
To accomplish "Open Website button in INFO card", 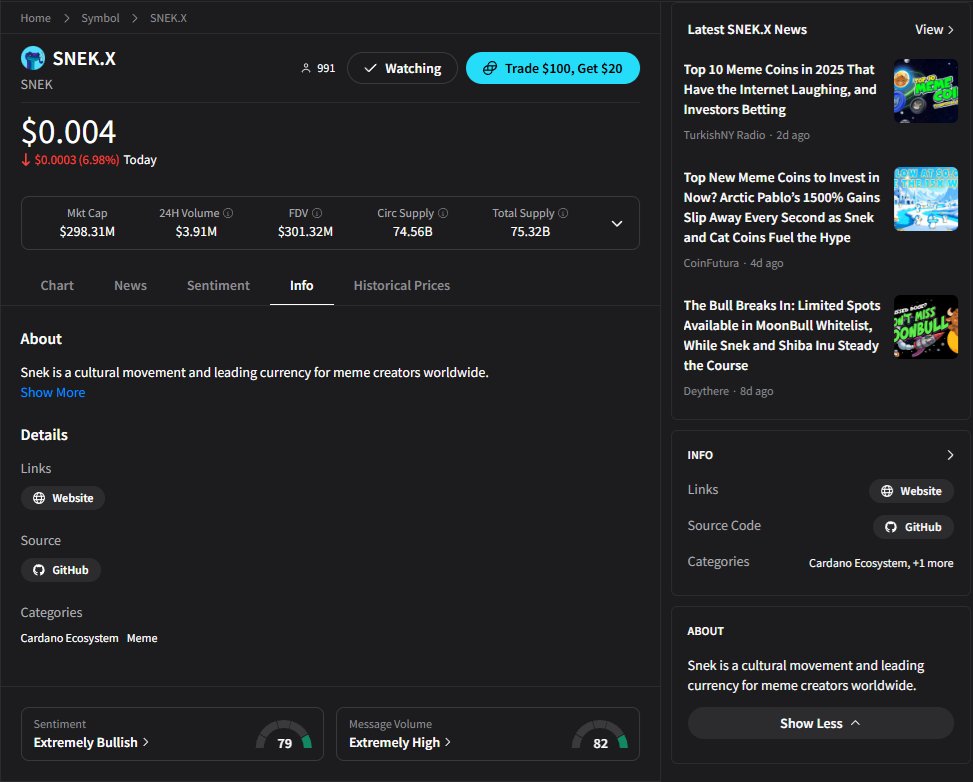I will pos(911,491).
